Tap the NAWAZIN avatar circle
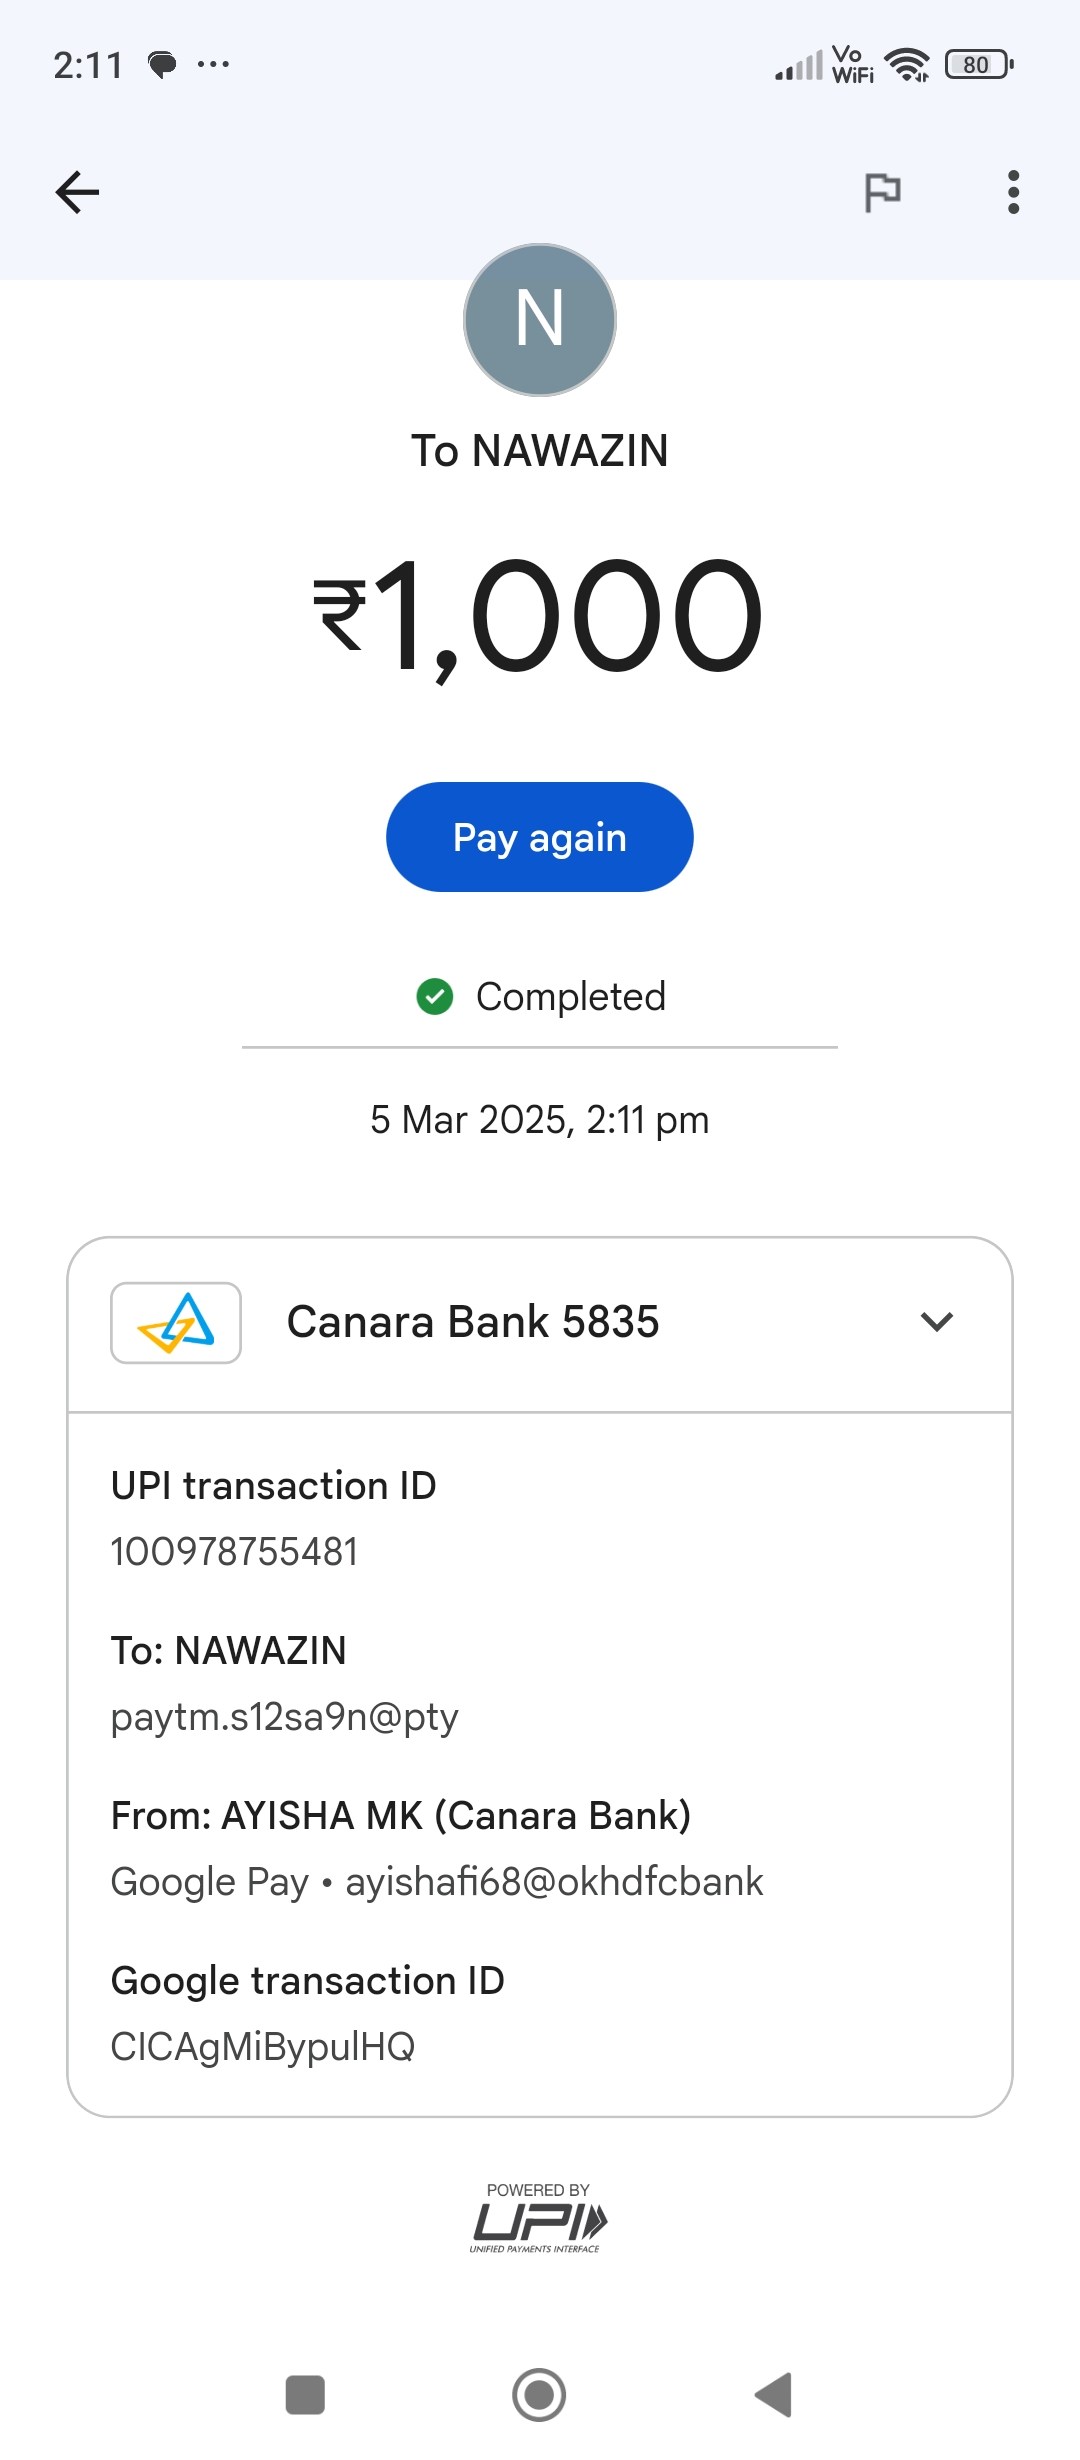 click(540, 320)
